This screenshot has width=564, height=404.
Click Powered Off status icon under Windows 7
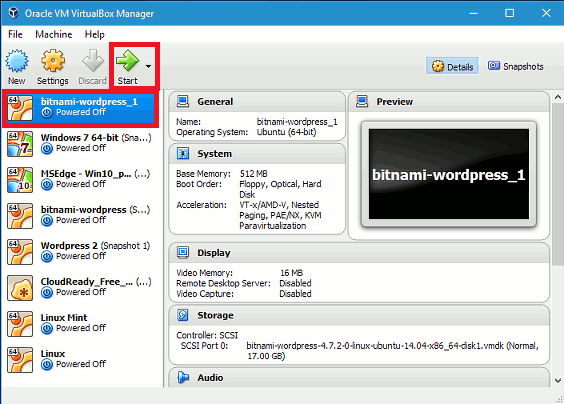[x=47, y=149]
